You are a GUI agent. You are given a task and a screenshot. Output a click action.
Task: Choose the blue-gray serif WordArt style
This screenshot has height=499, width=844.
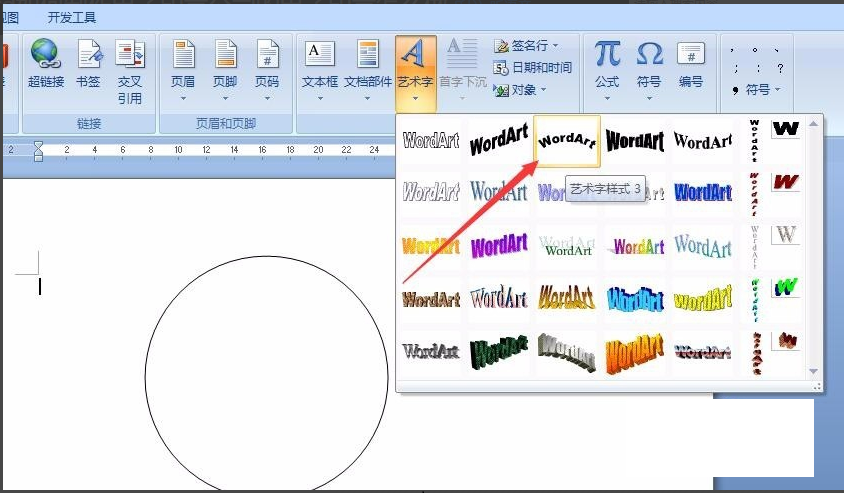(x=498, y=192)
